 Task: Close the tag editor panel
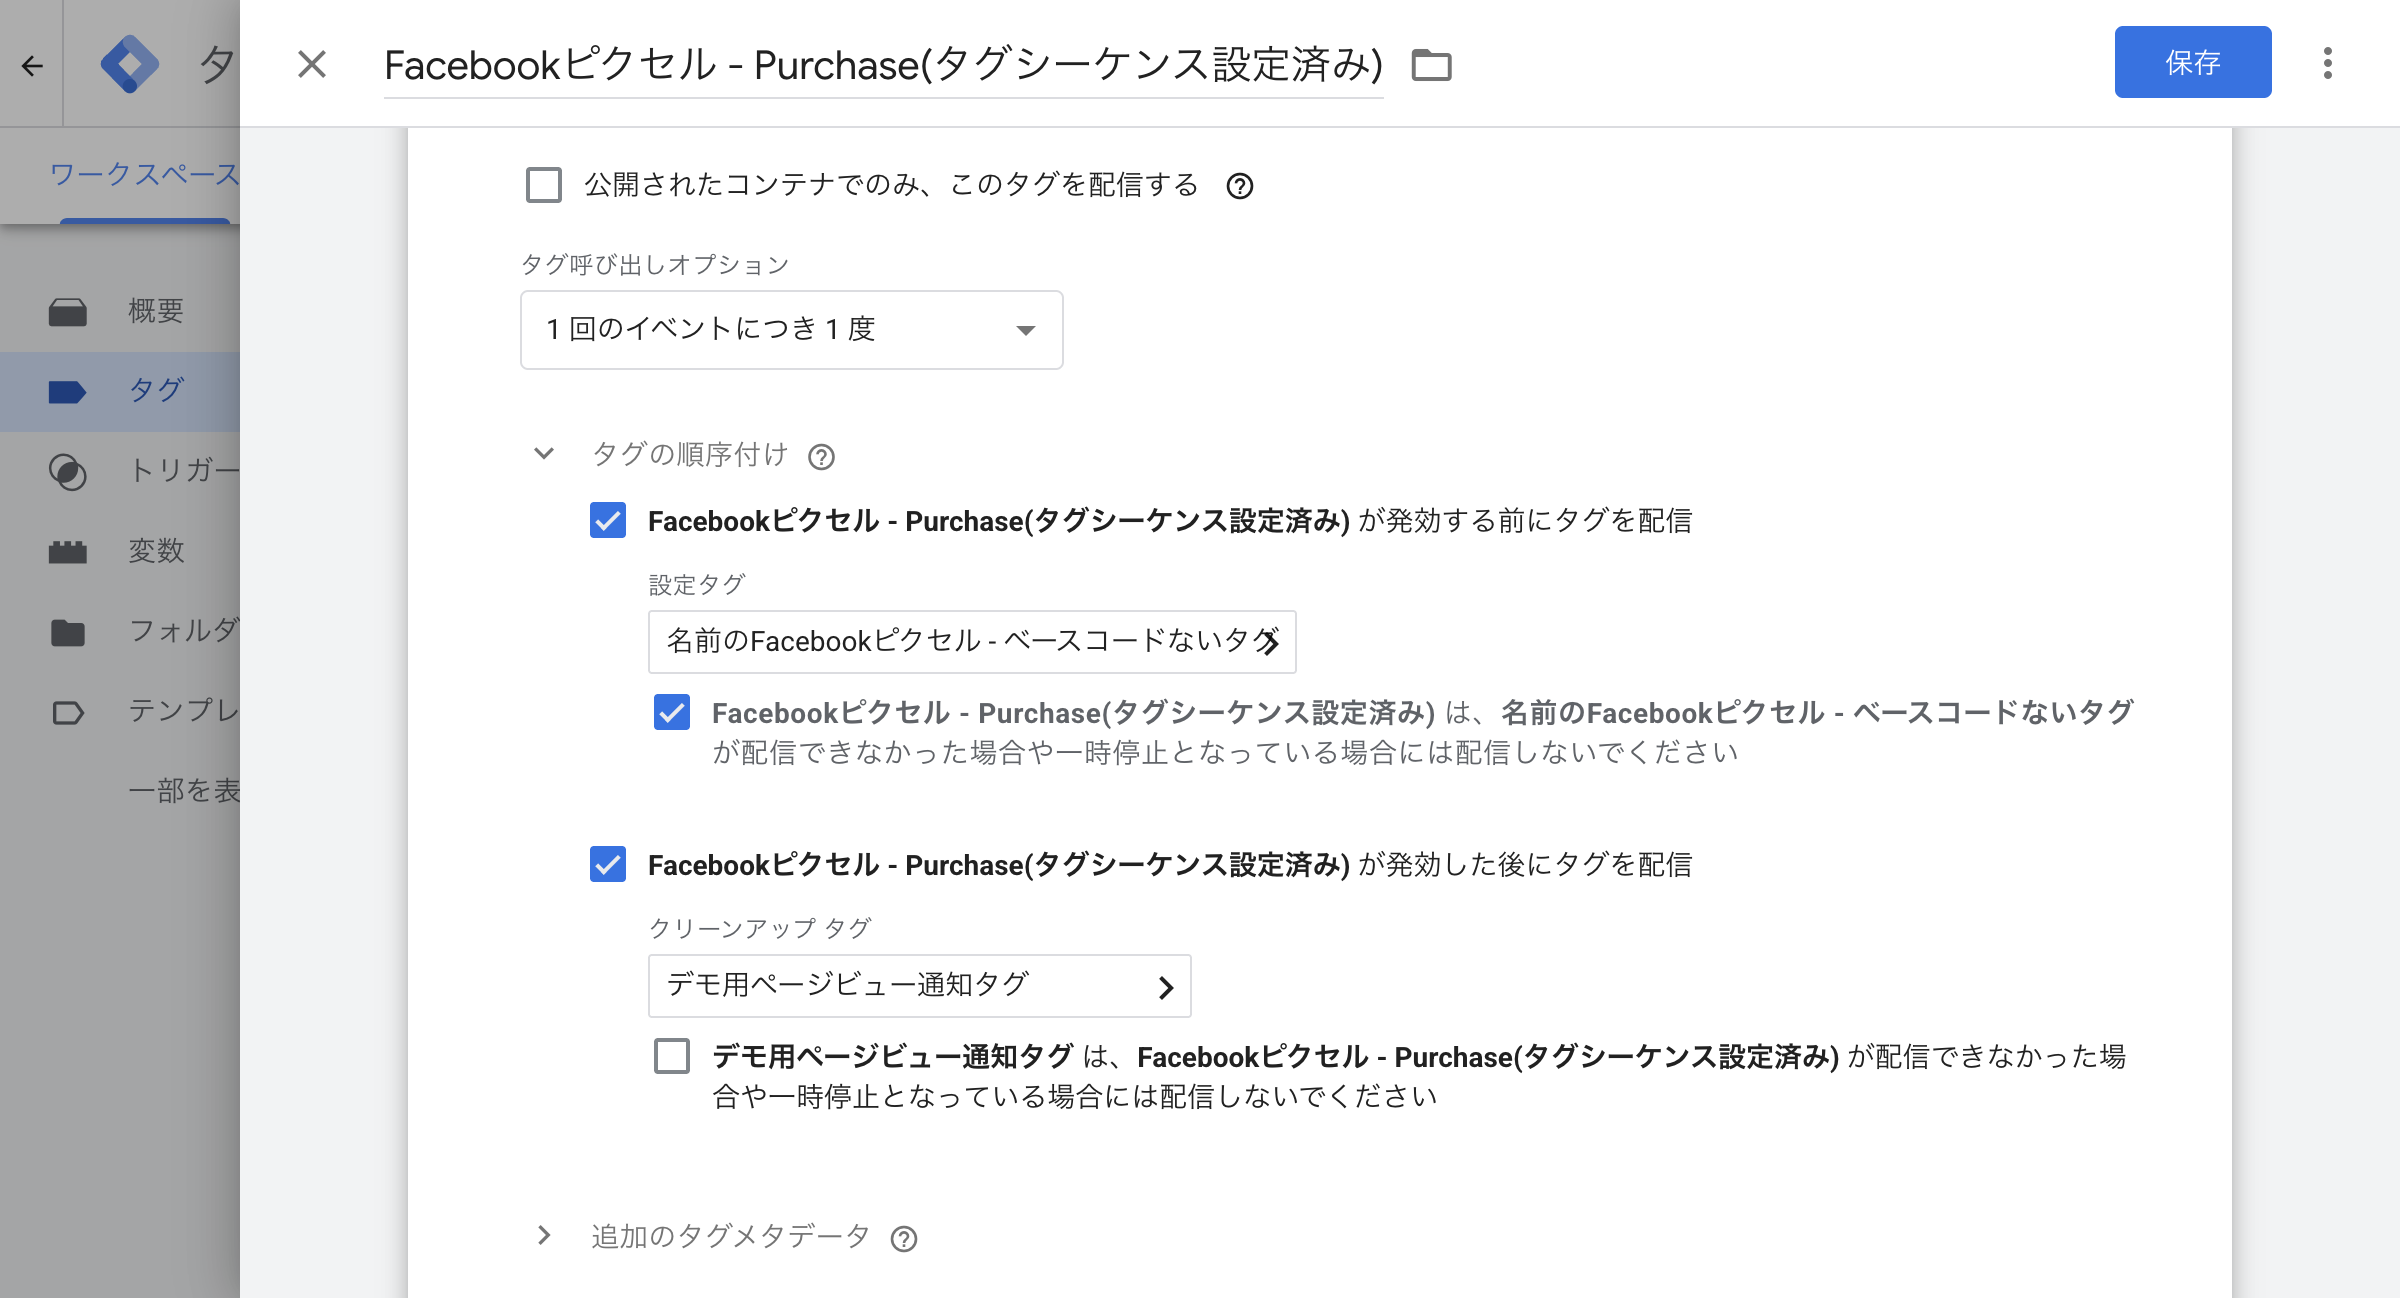coord(312,64)
